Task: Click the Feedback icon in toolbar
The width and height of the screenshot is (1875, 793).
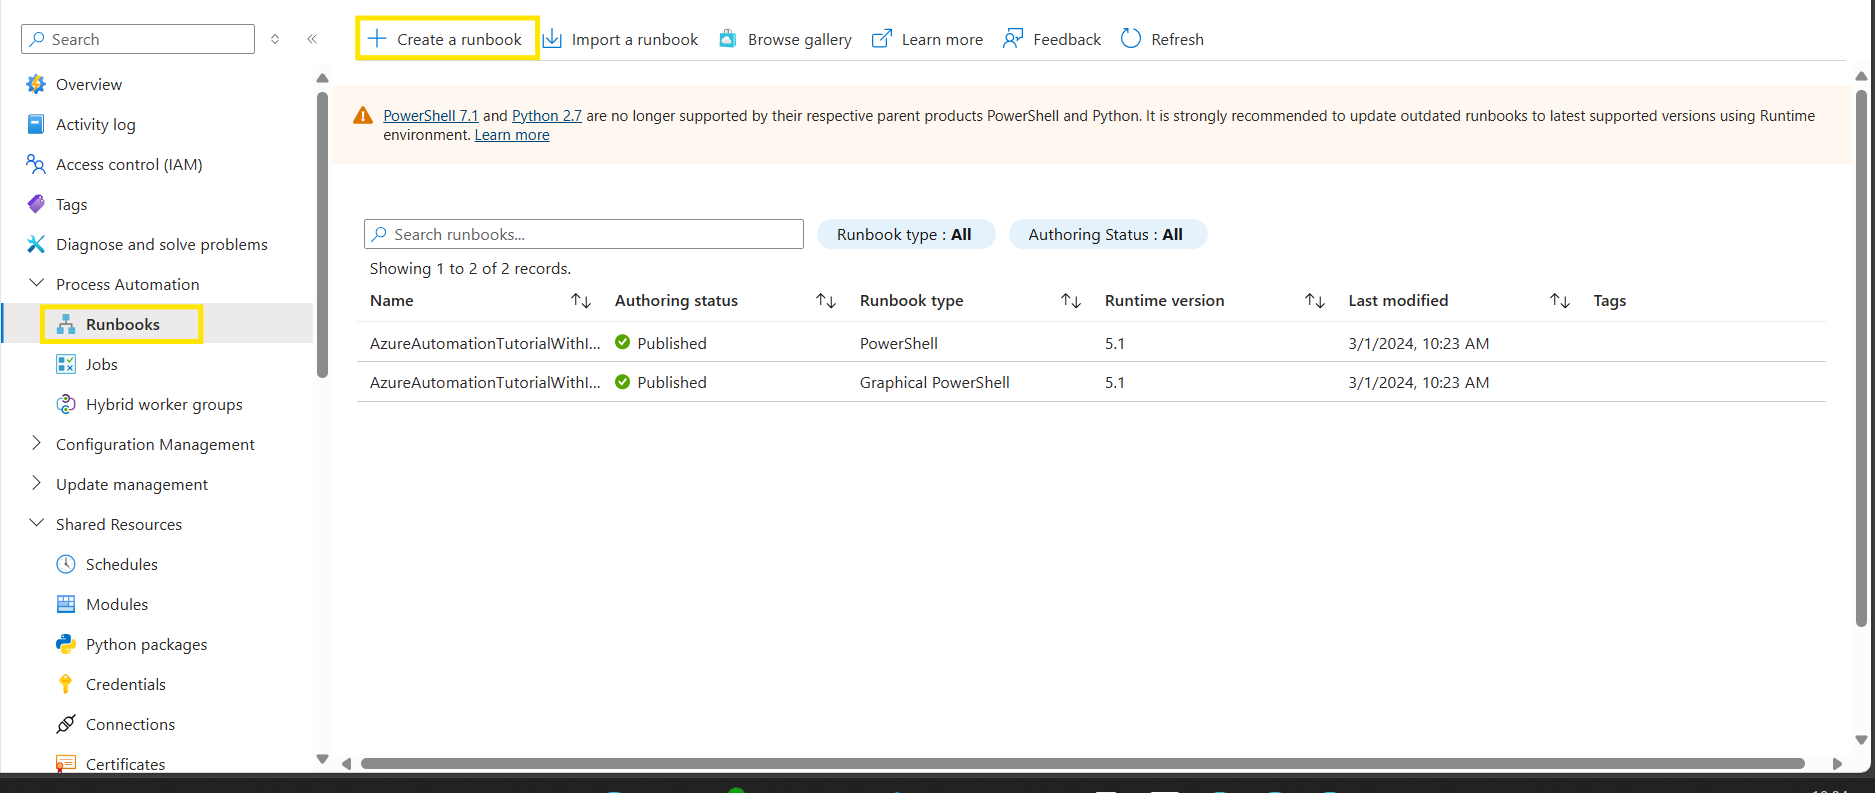Action: click(1013, 39)
